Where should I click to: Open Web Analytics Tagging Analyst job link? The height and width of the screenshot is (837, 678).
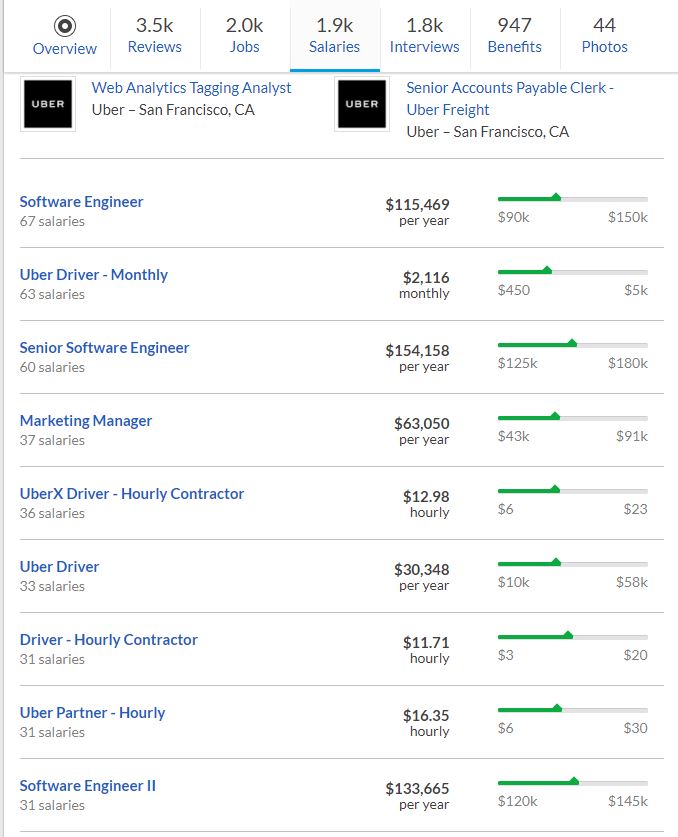click(x=191, y=88)
